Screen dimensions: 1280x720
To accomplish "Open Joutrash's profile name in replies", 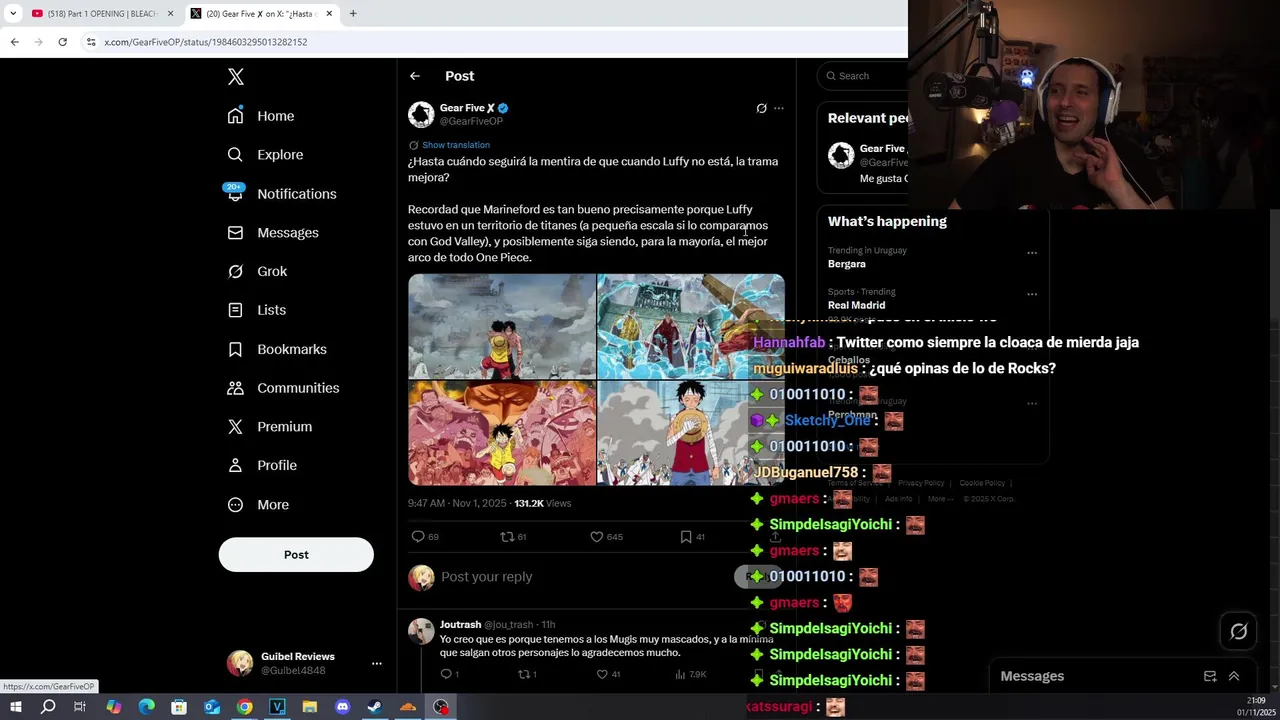I will [x=460, y=625].
